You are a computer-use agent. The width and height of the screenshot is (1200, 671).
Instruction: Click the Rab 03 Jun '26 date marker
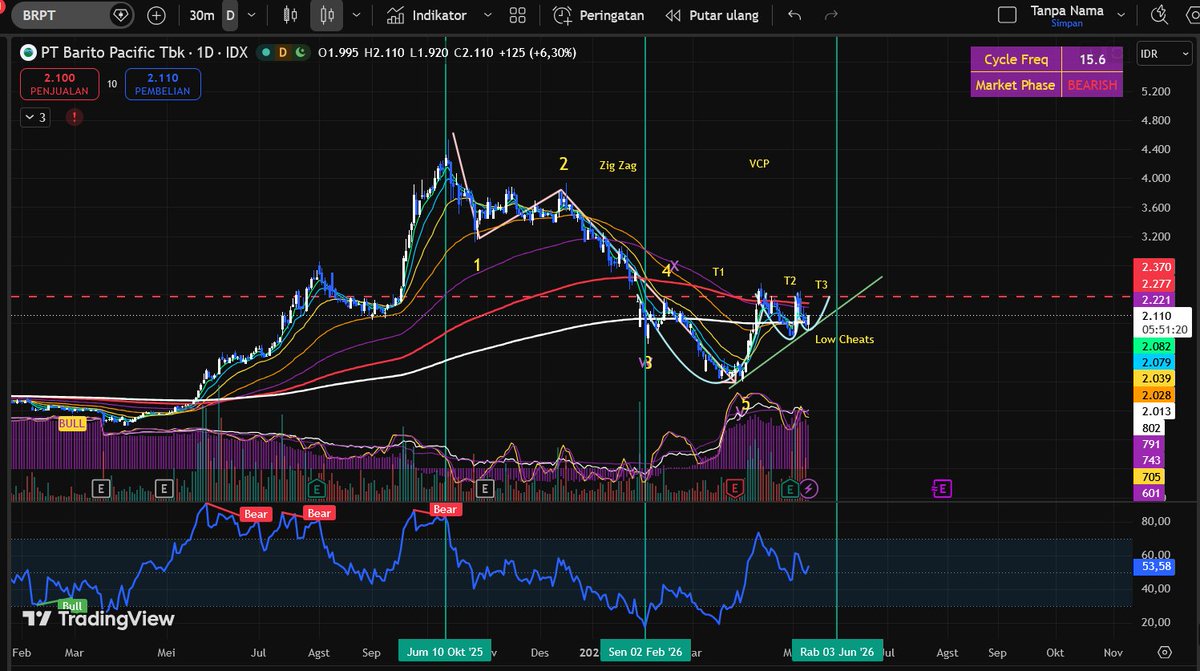[x=838, y=652]
